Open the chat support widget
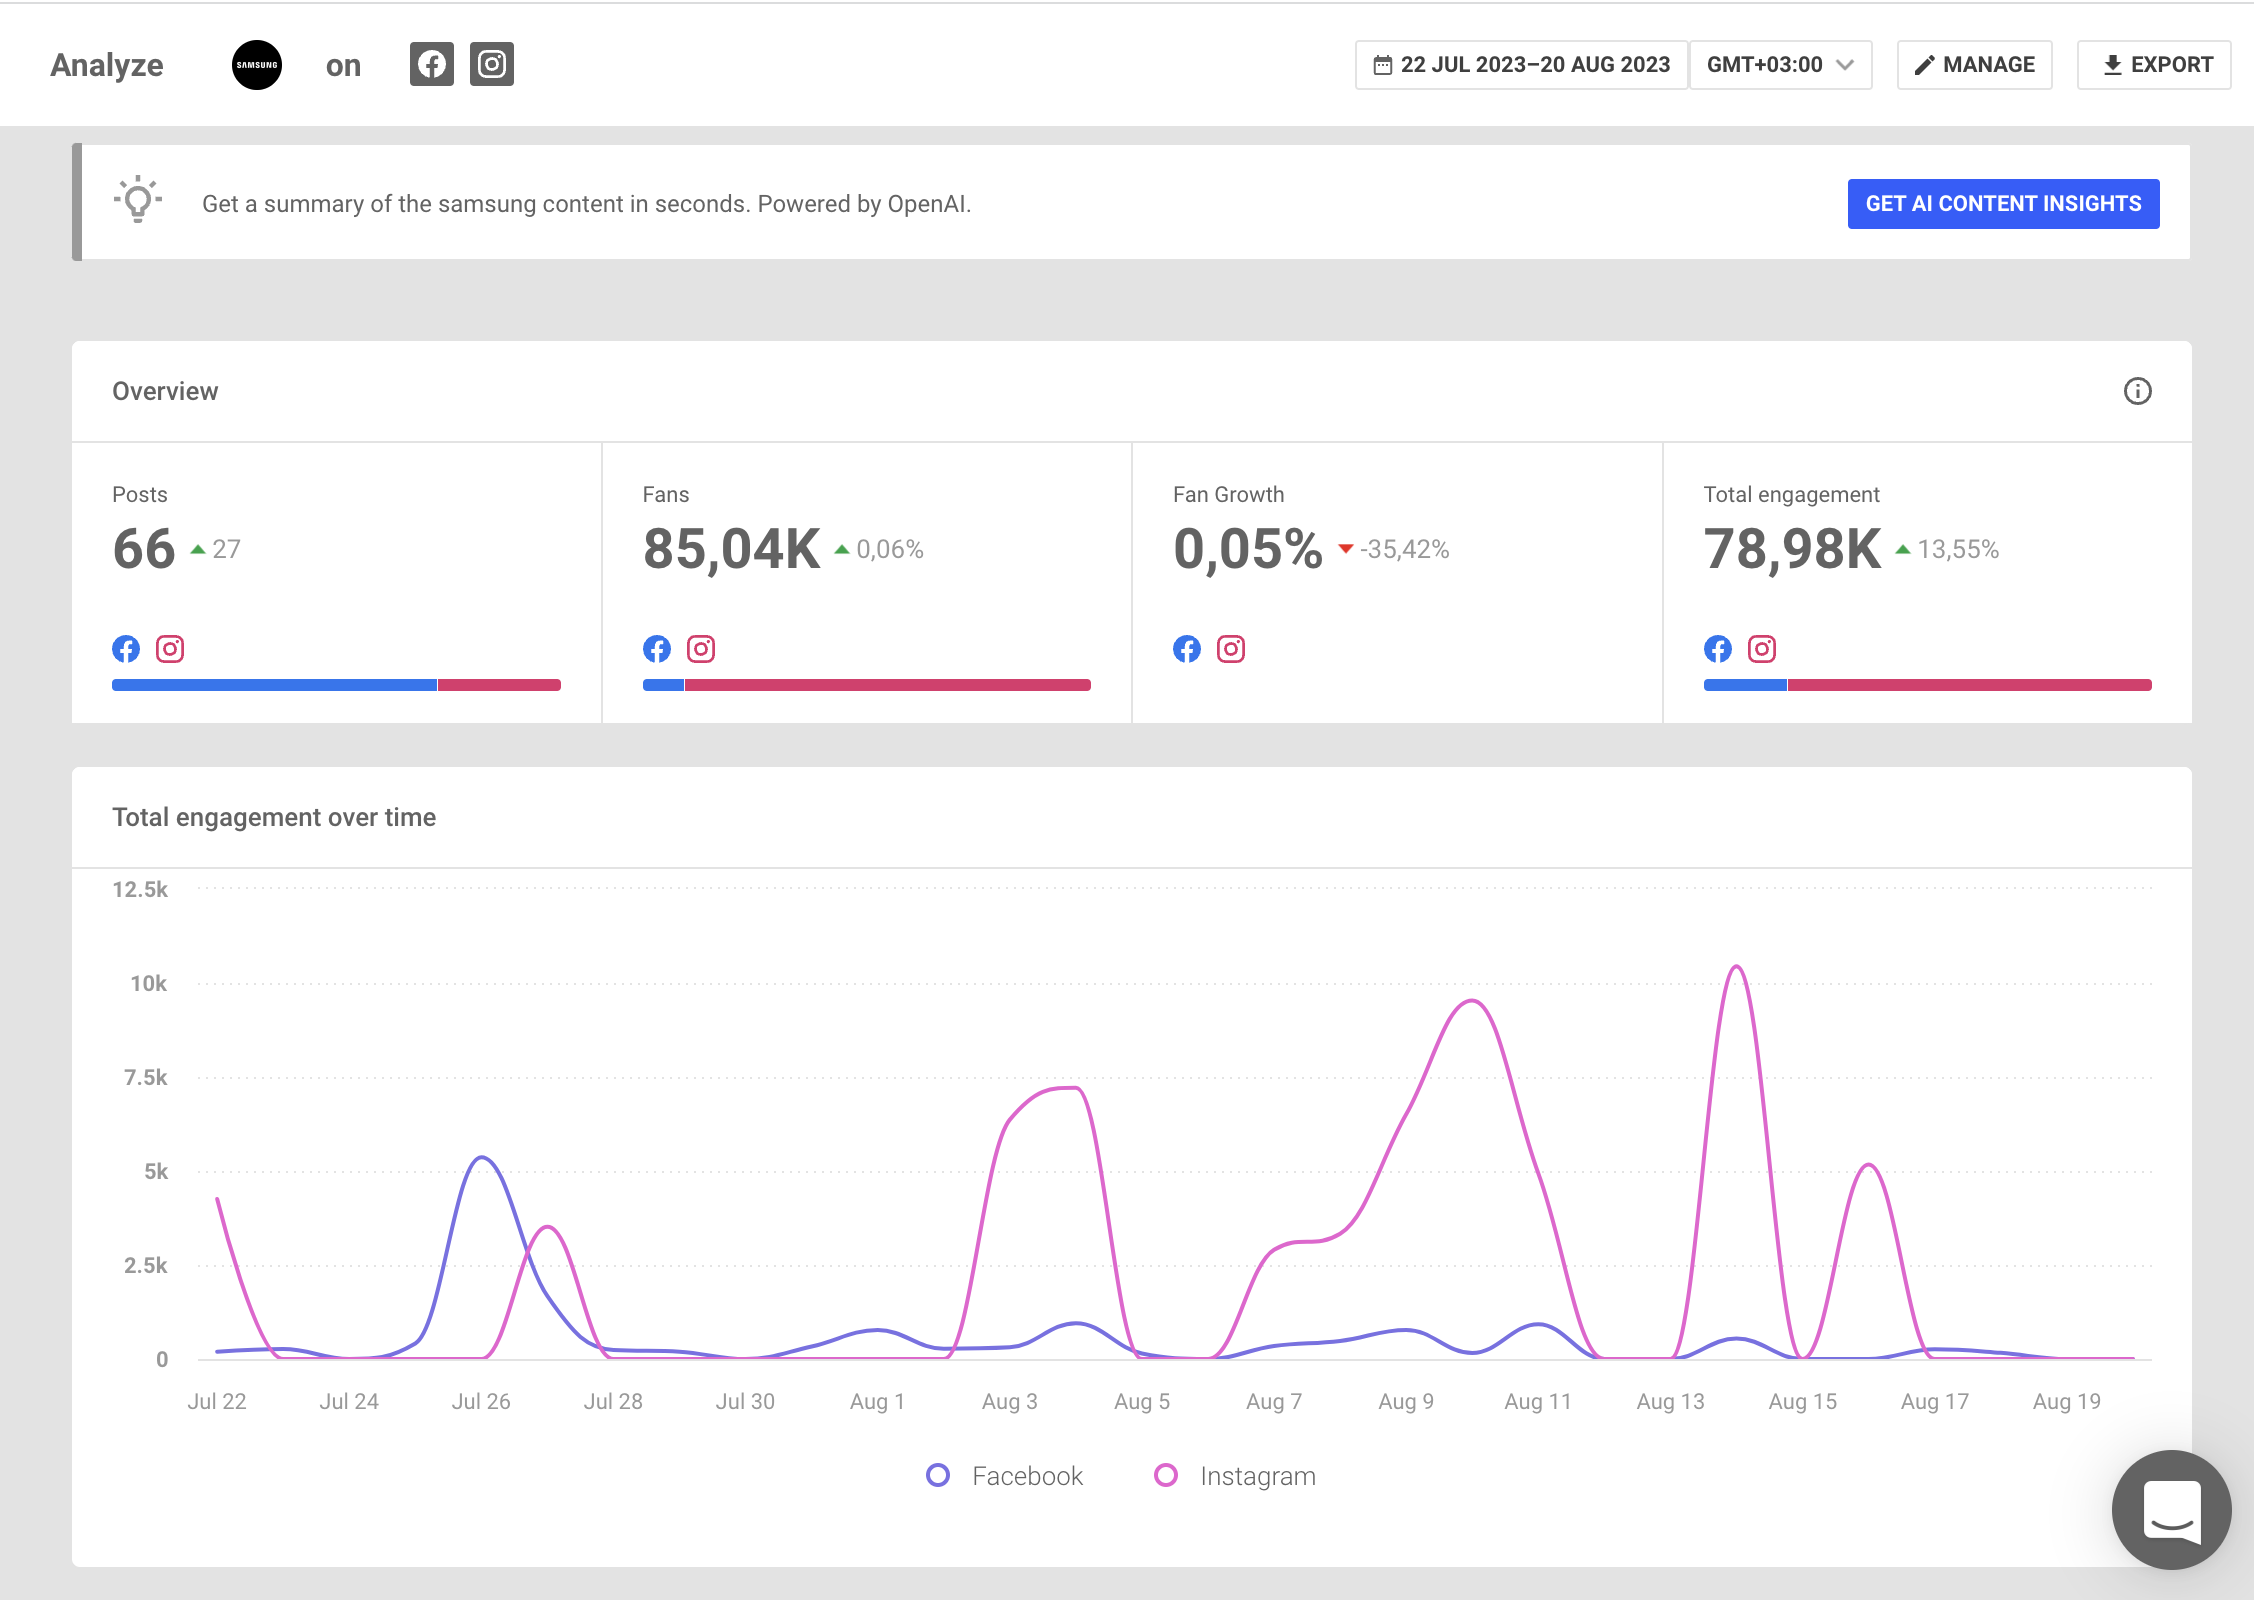 [x=2171, y=1510]
